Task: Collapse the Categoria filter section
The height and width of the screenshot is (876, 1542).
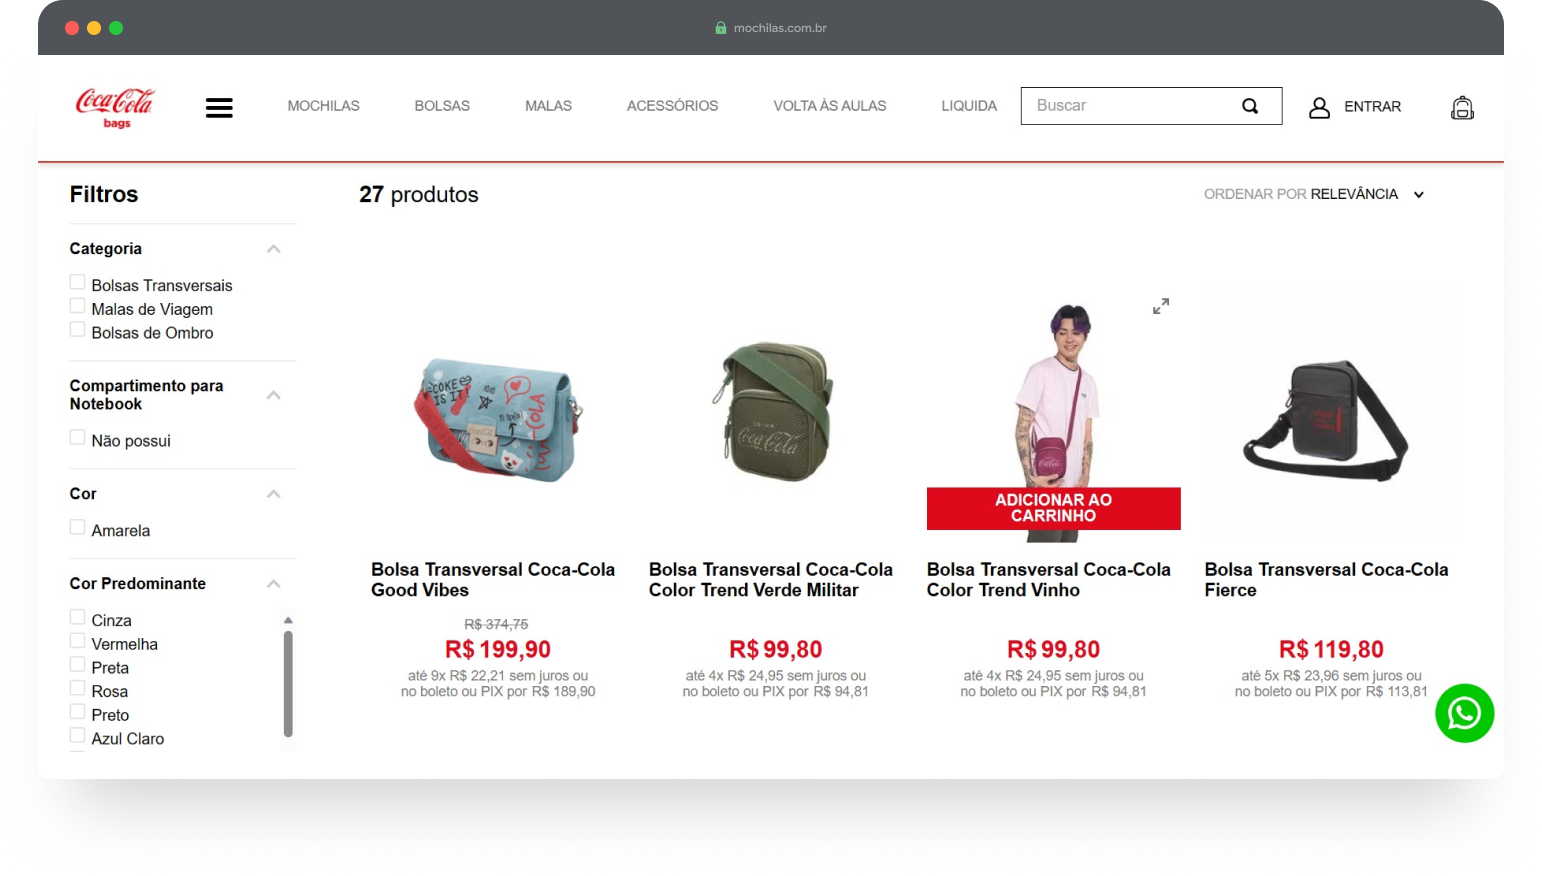Action: 274,249
